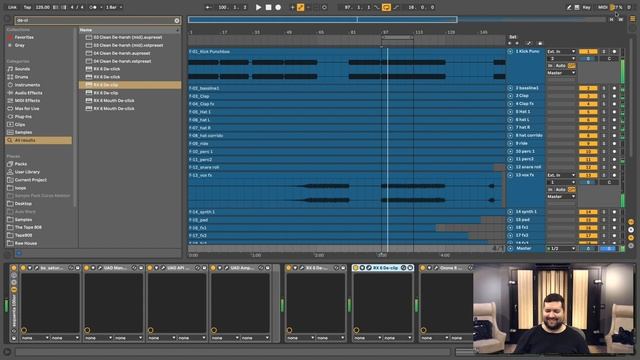This screenshot has height=360, width=640.
Task: Unfold the 14 synth 1 track
Action: [x=510, y=212]
